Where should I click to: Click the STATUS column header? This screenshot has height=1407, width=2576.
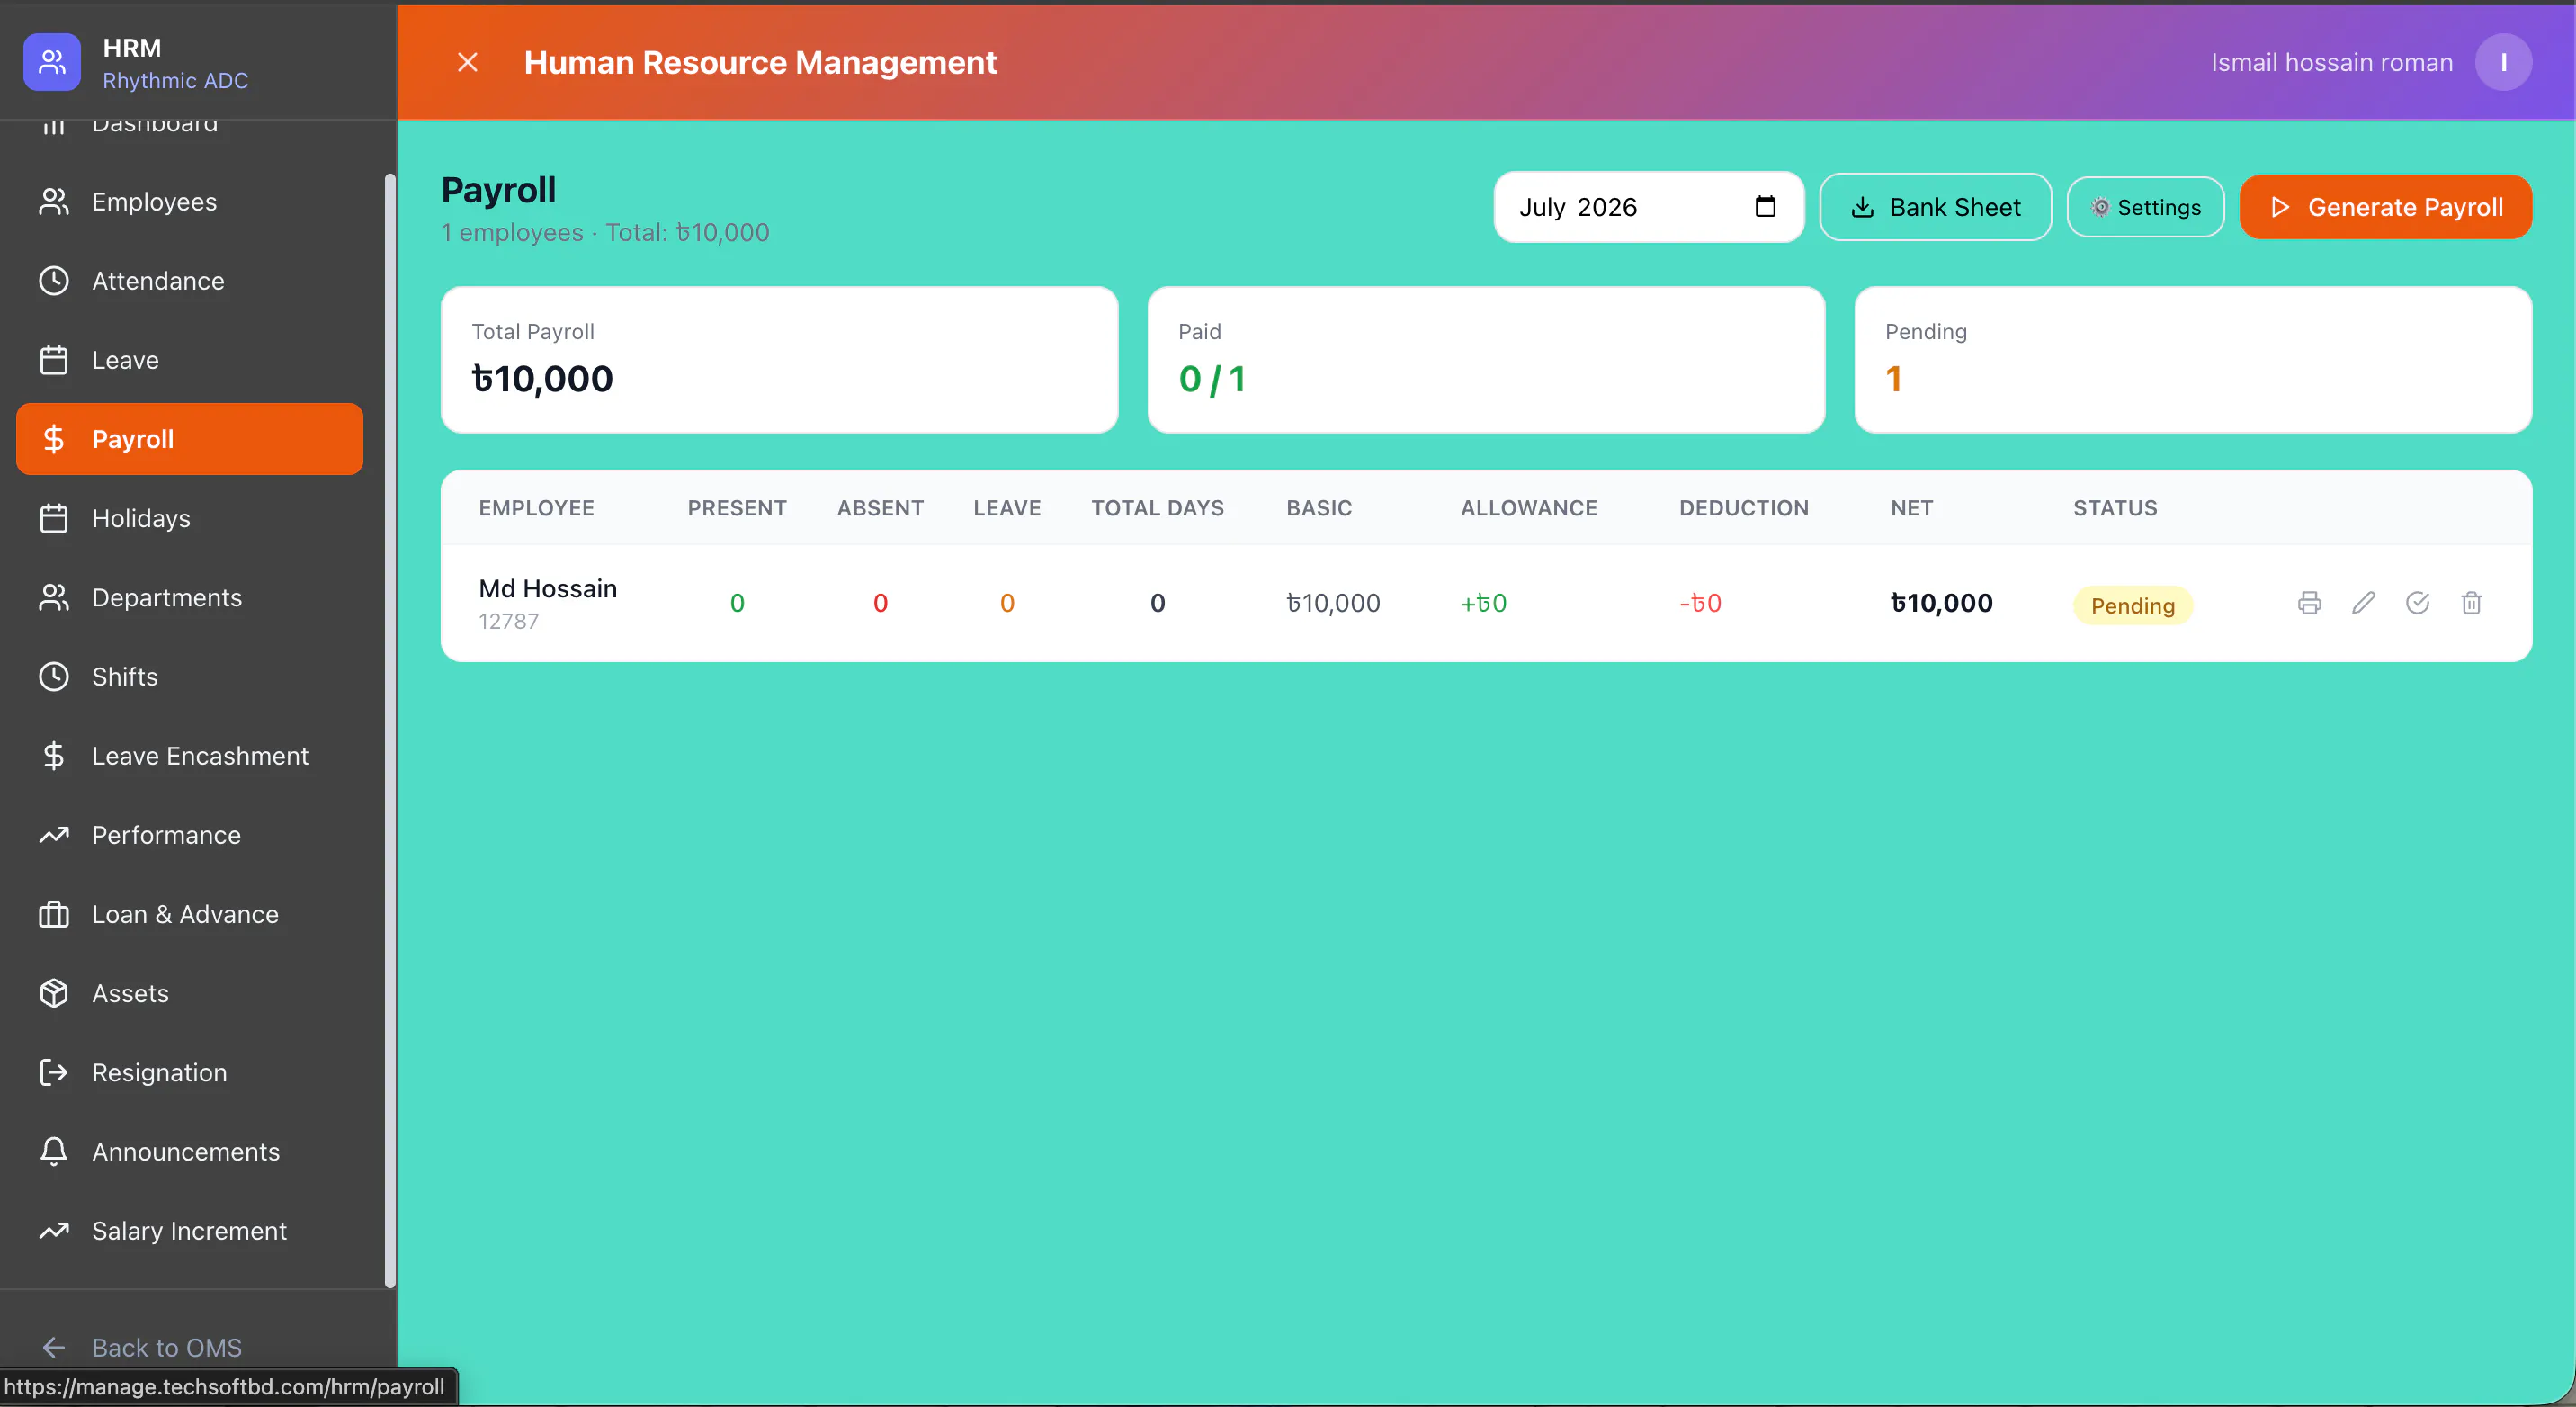2115,508
